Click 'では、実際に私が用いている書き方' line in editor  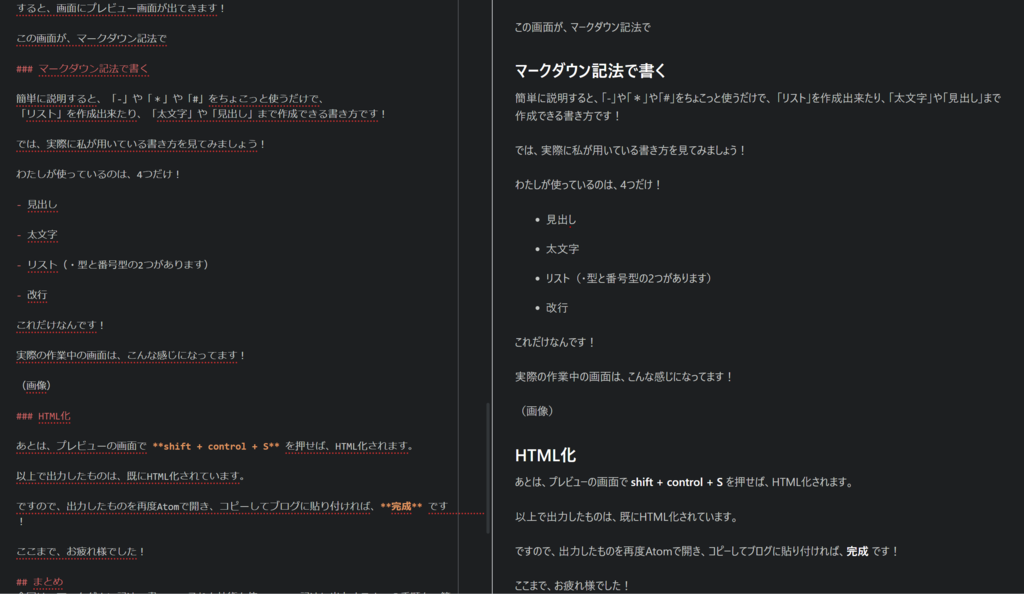(141, 144)
